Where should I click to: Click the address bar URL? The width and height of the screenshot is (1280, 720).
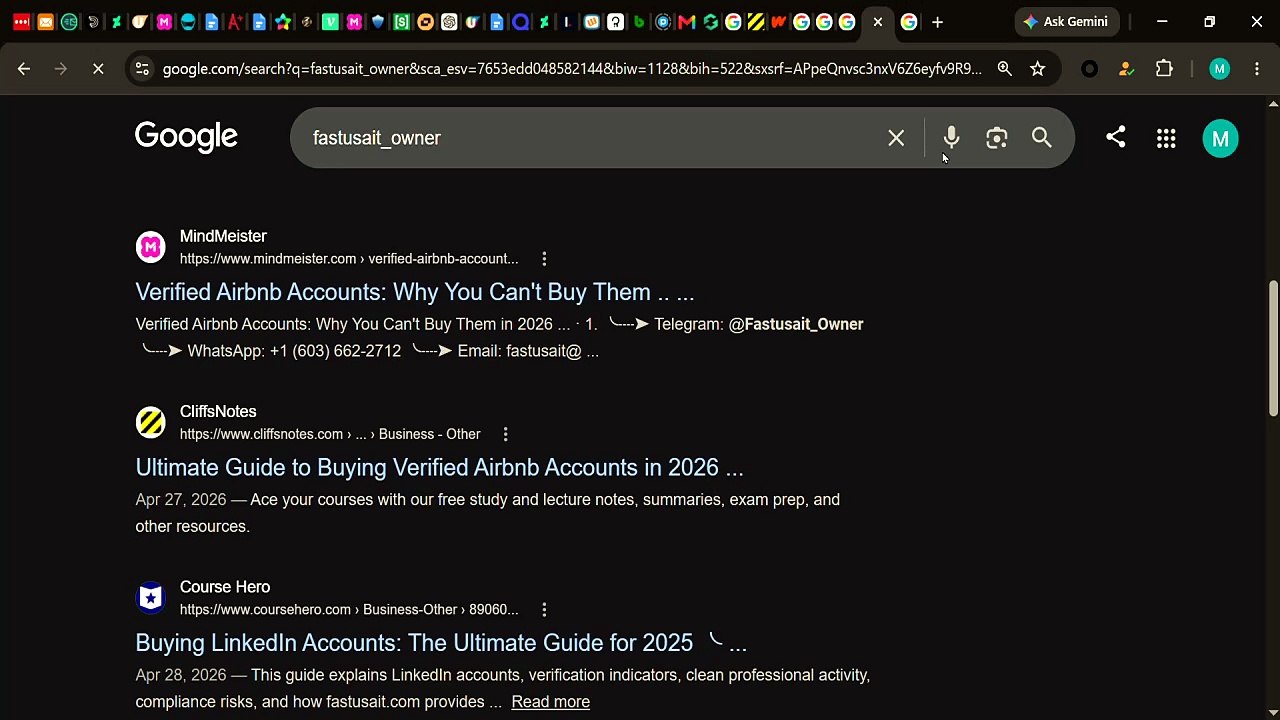tap(572, 69)
